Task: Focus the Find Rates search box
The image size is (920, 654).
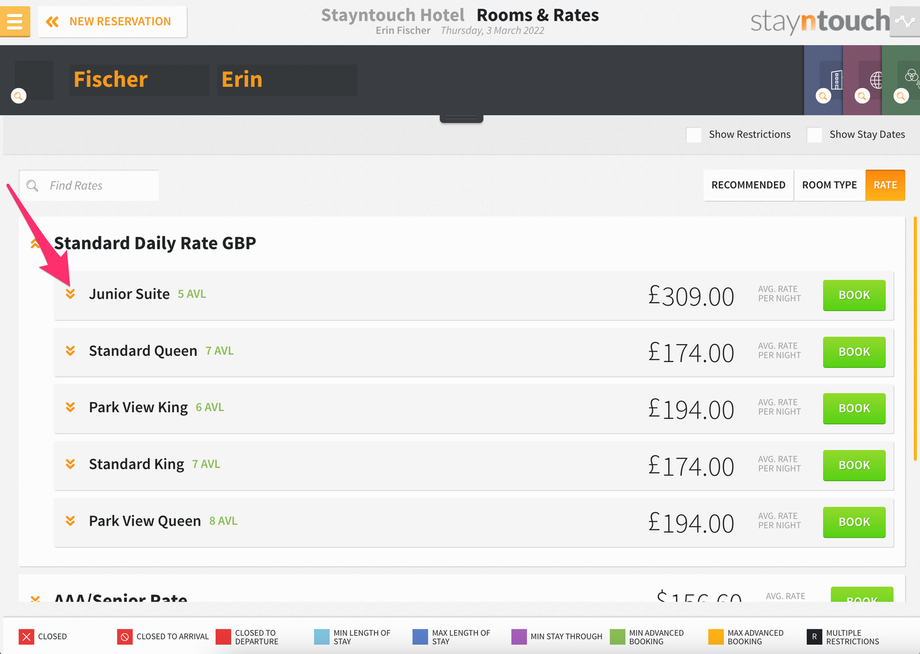Action: pos(89,185)
